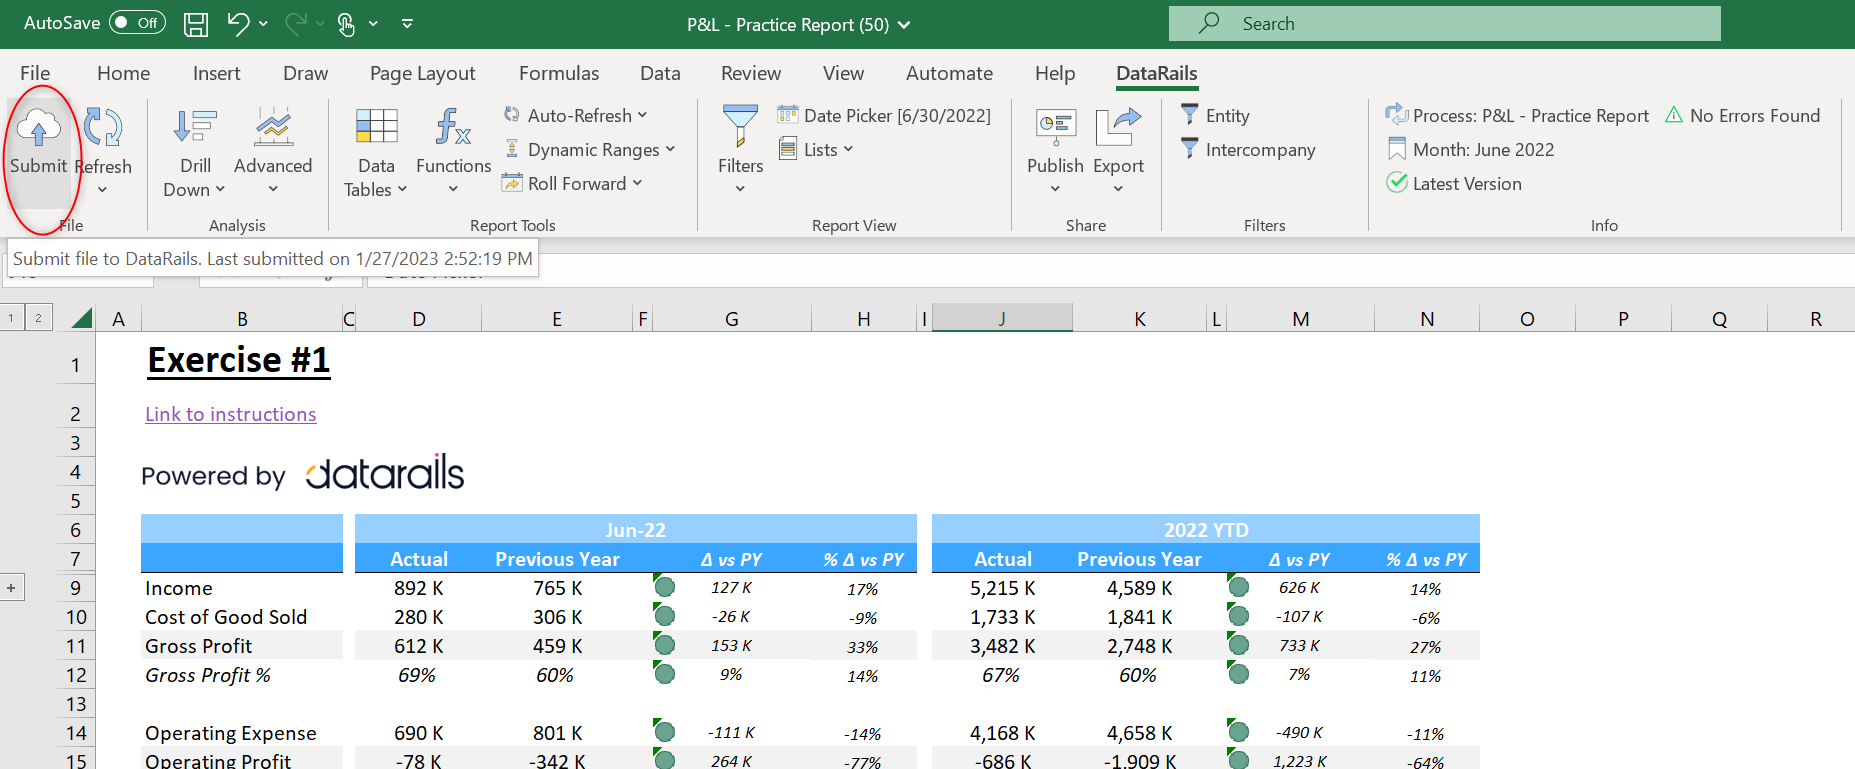Select the Exercise #1 title cell

[x=239, y=360]
